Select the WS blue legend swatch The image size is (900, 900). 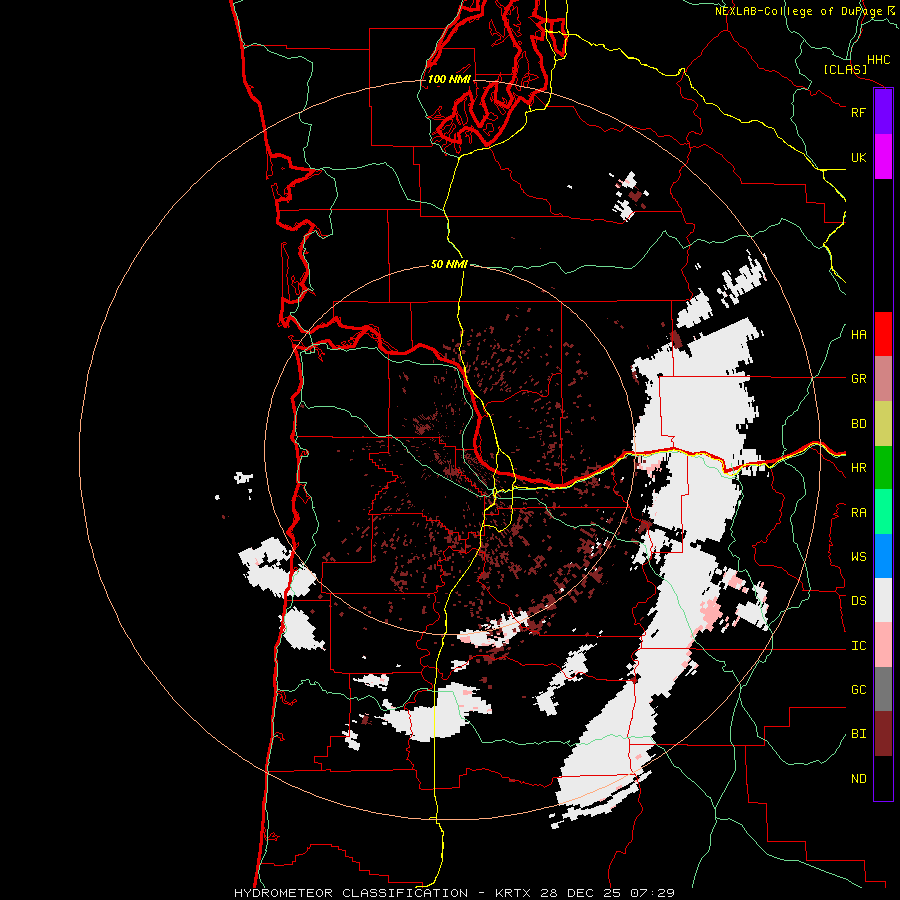point(883,556)
